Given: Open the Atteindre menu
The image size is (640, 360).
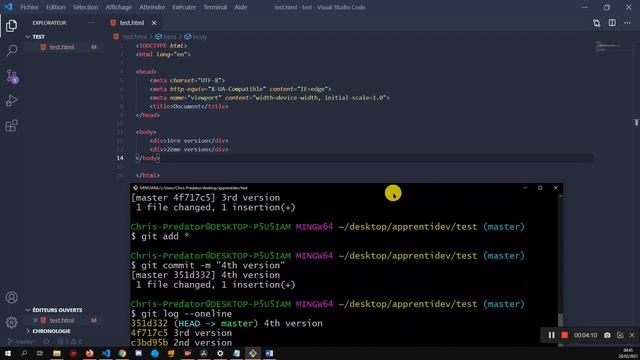Looking at the screenshot, I should (x=152, y=7).
